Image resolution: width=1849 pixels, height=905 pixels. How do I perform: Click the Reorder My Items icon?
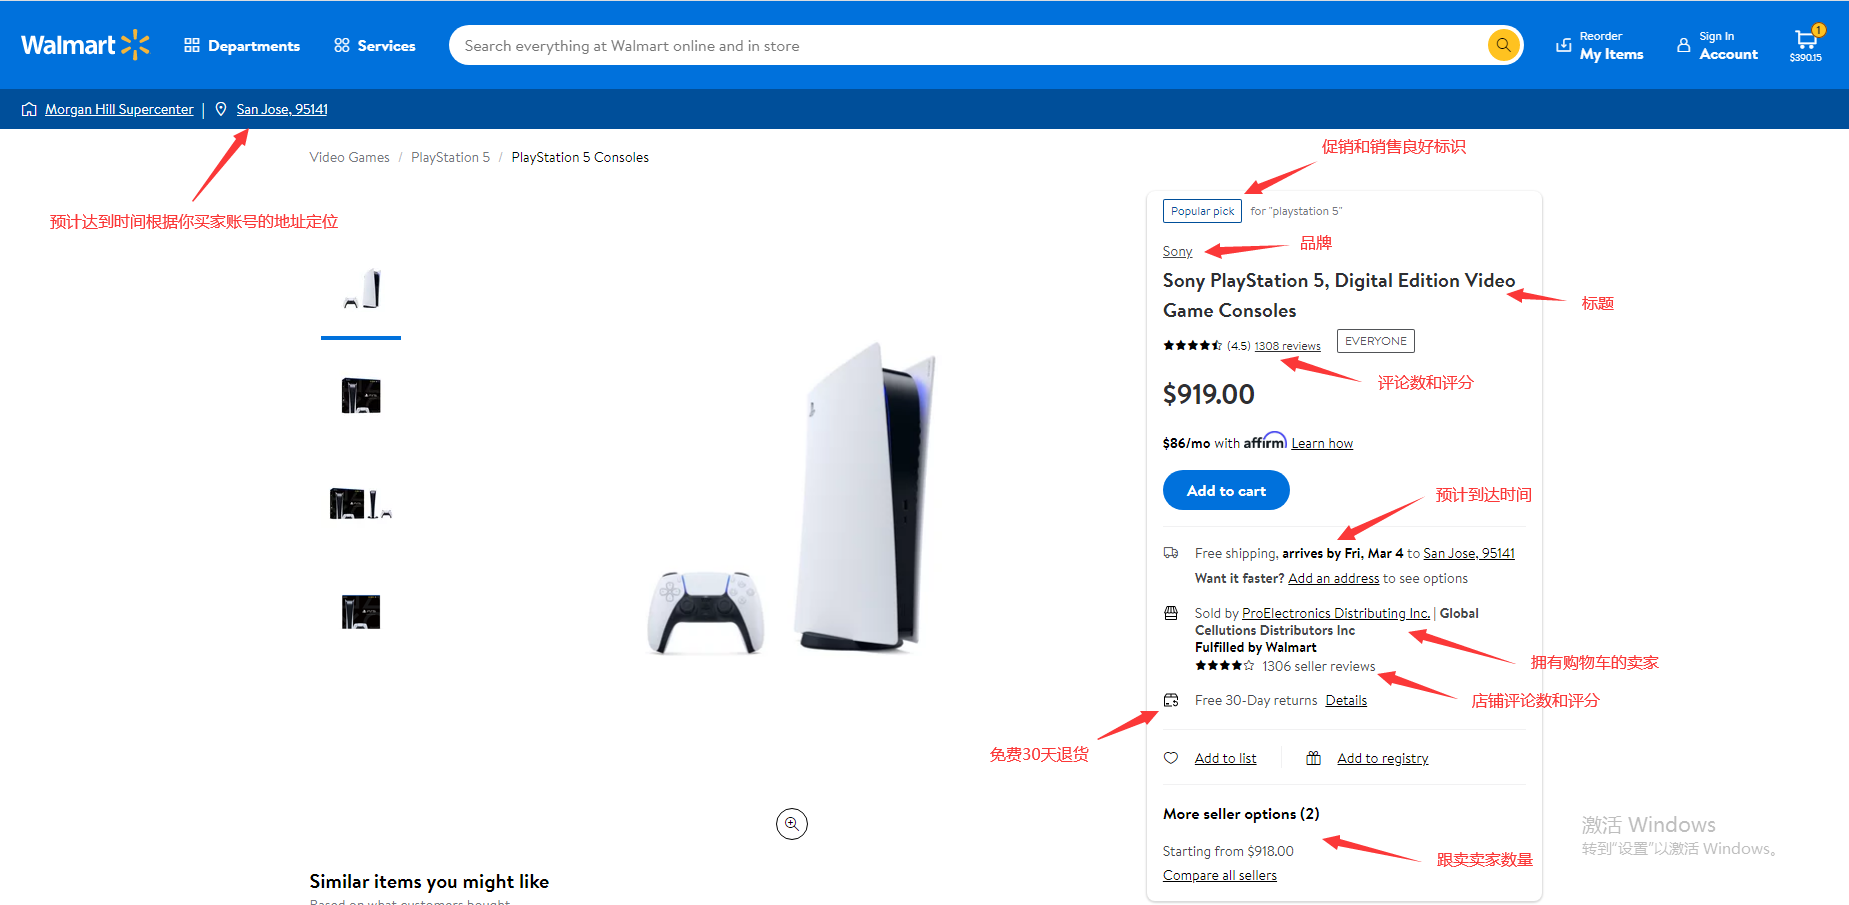click(1564, 45)
